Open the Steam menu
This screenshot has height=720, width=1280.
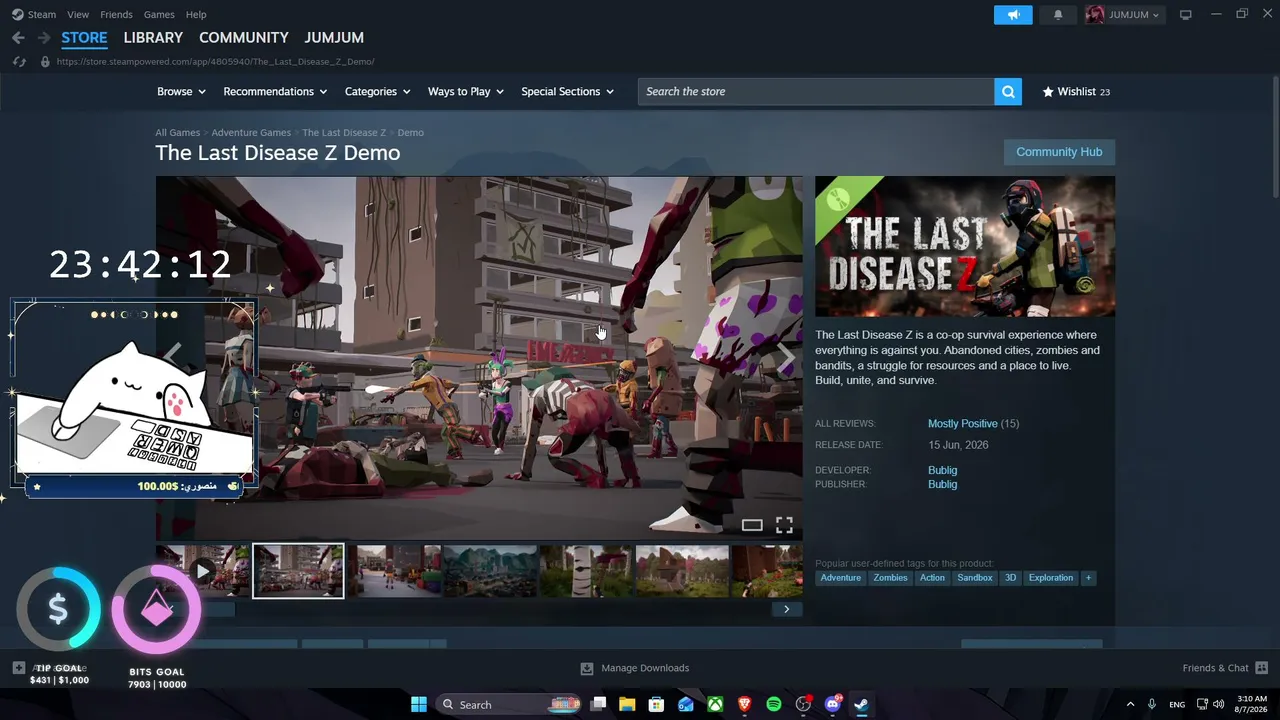point(34,15)
